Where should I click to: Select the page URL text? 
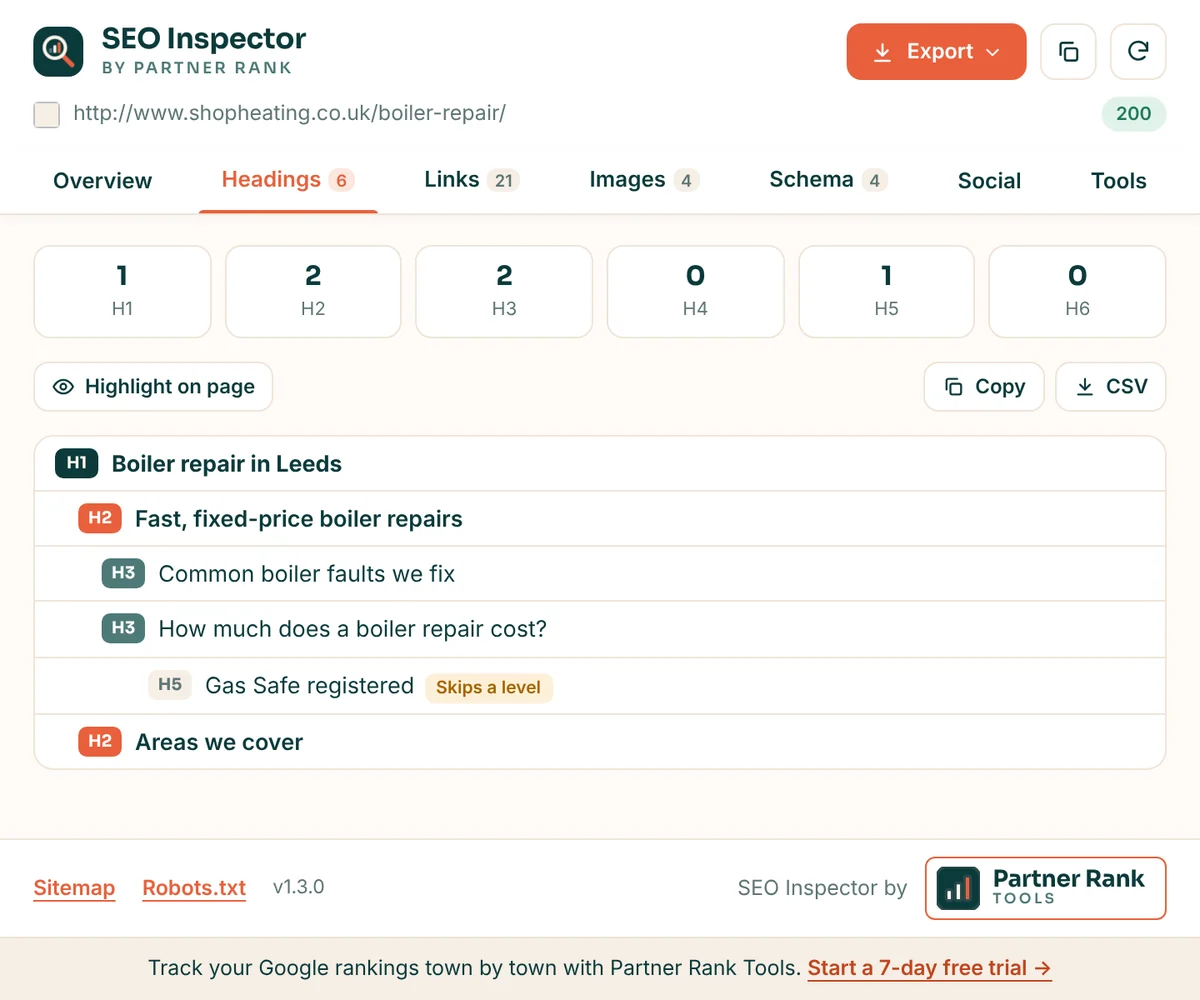pos(290,113)
